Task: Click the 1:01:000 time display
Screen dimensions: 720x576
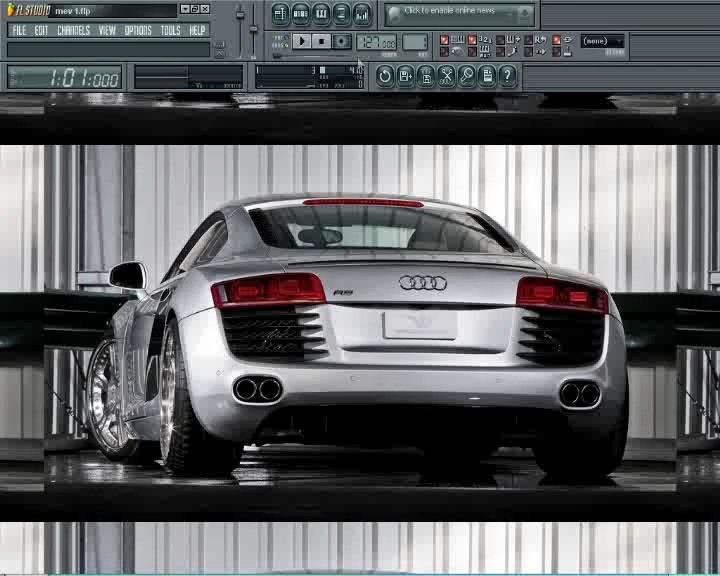Action: click(64, 77)
